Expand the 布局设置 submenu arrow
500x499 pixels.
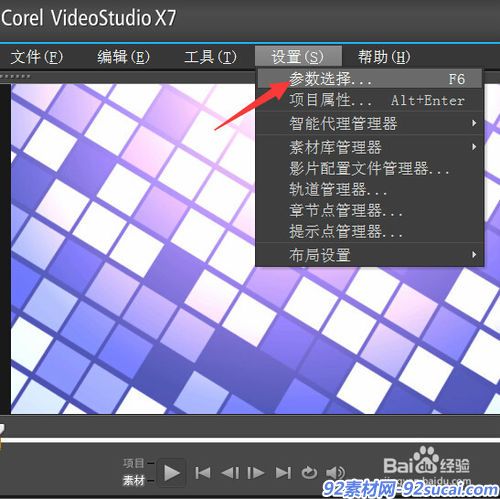(x=474, y=255)
